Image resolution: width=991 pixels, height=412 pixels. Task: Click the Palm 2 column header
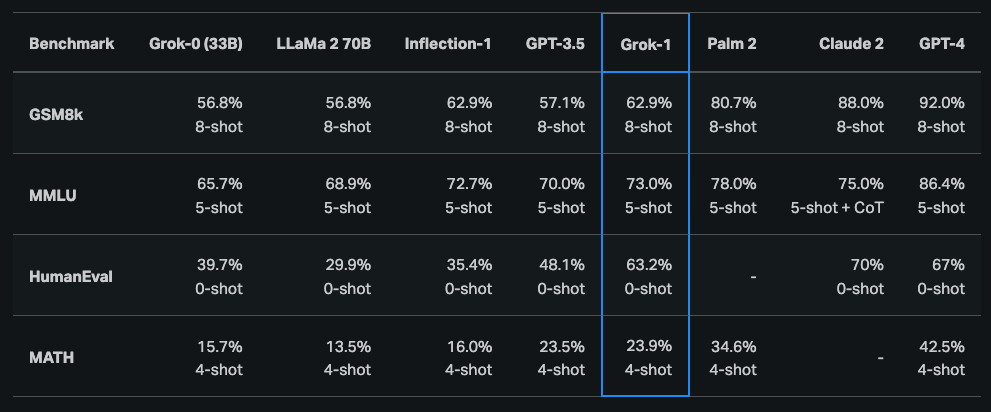tap(731, 44)
